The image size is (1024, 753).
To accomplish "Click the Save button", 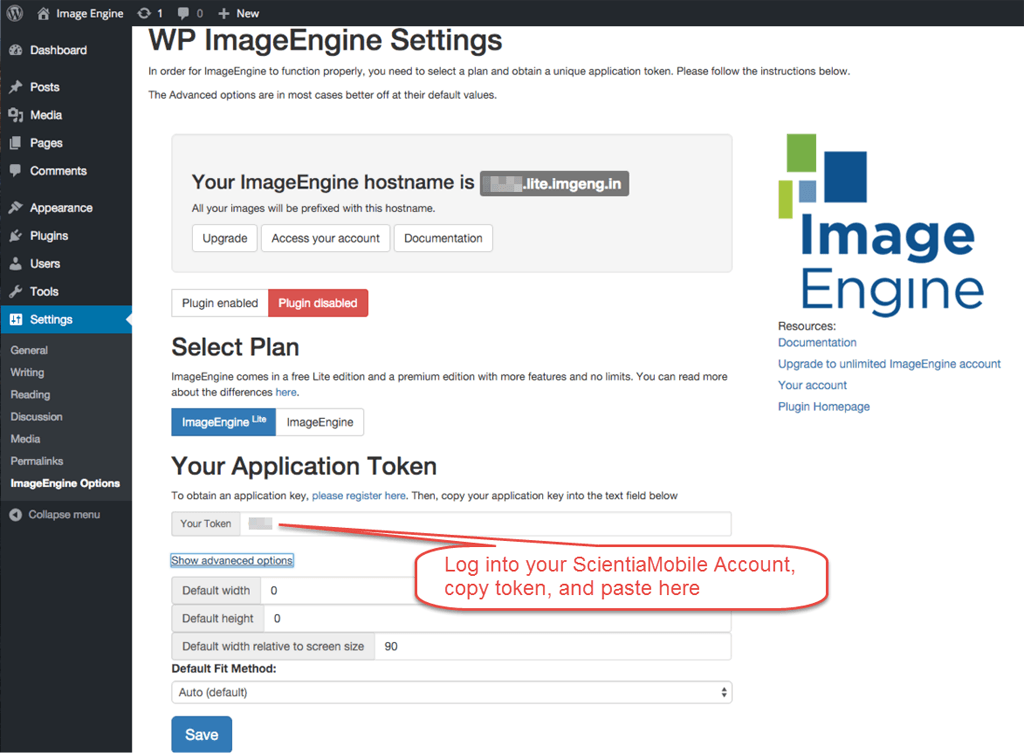I will point(202,734).
